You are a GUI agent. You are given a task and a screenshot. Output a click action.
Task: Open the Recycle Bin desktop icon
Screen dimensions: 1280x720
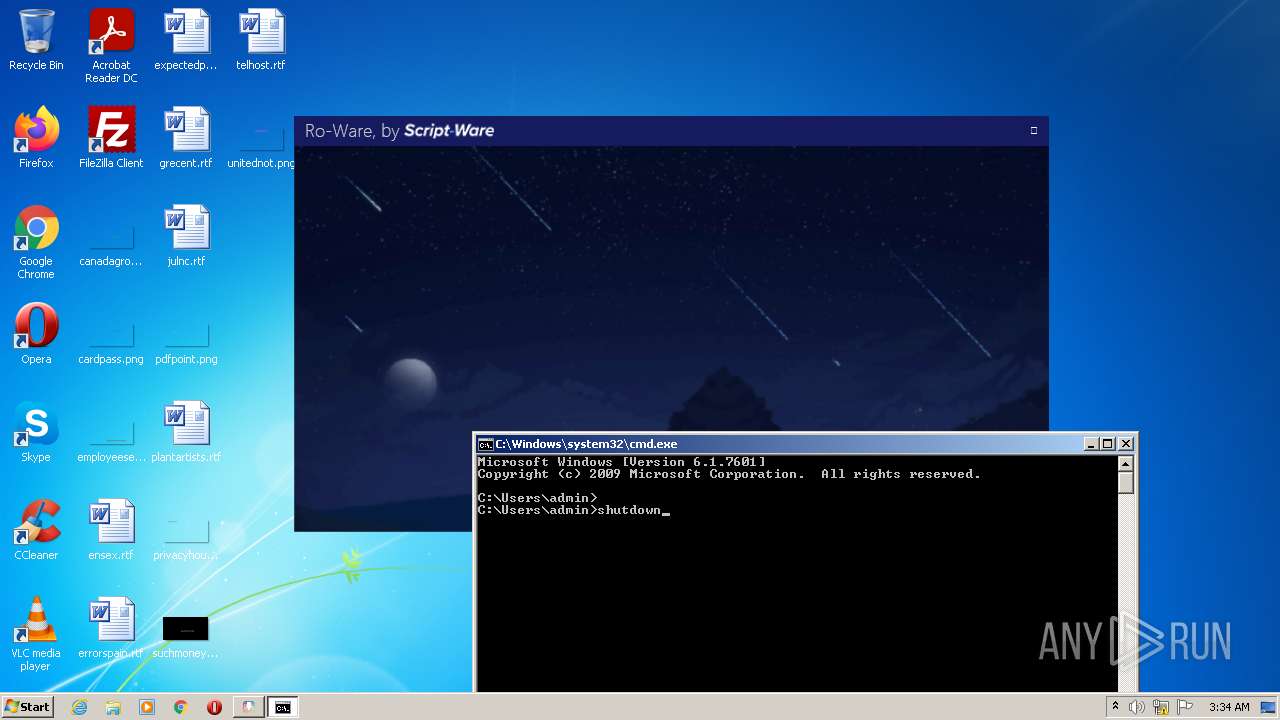36,41
